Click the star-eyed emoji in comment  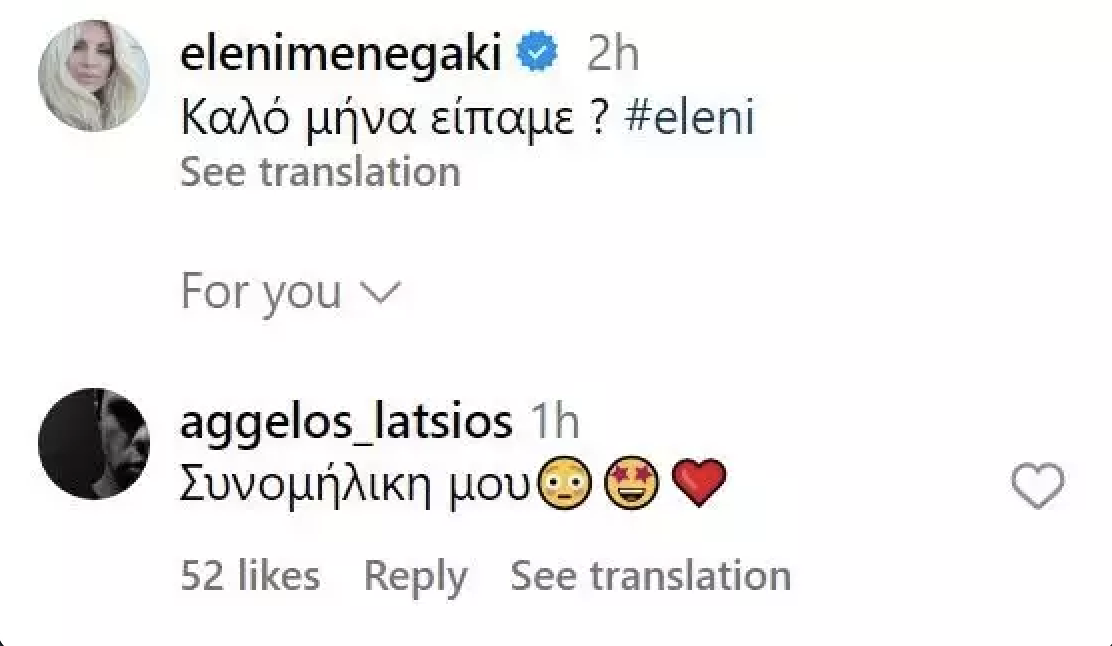(x=630, y=487)
